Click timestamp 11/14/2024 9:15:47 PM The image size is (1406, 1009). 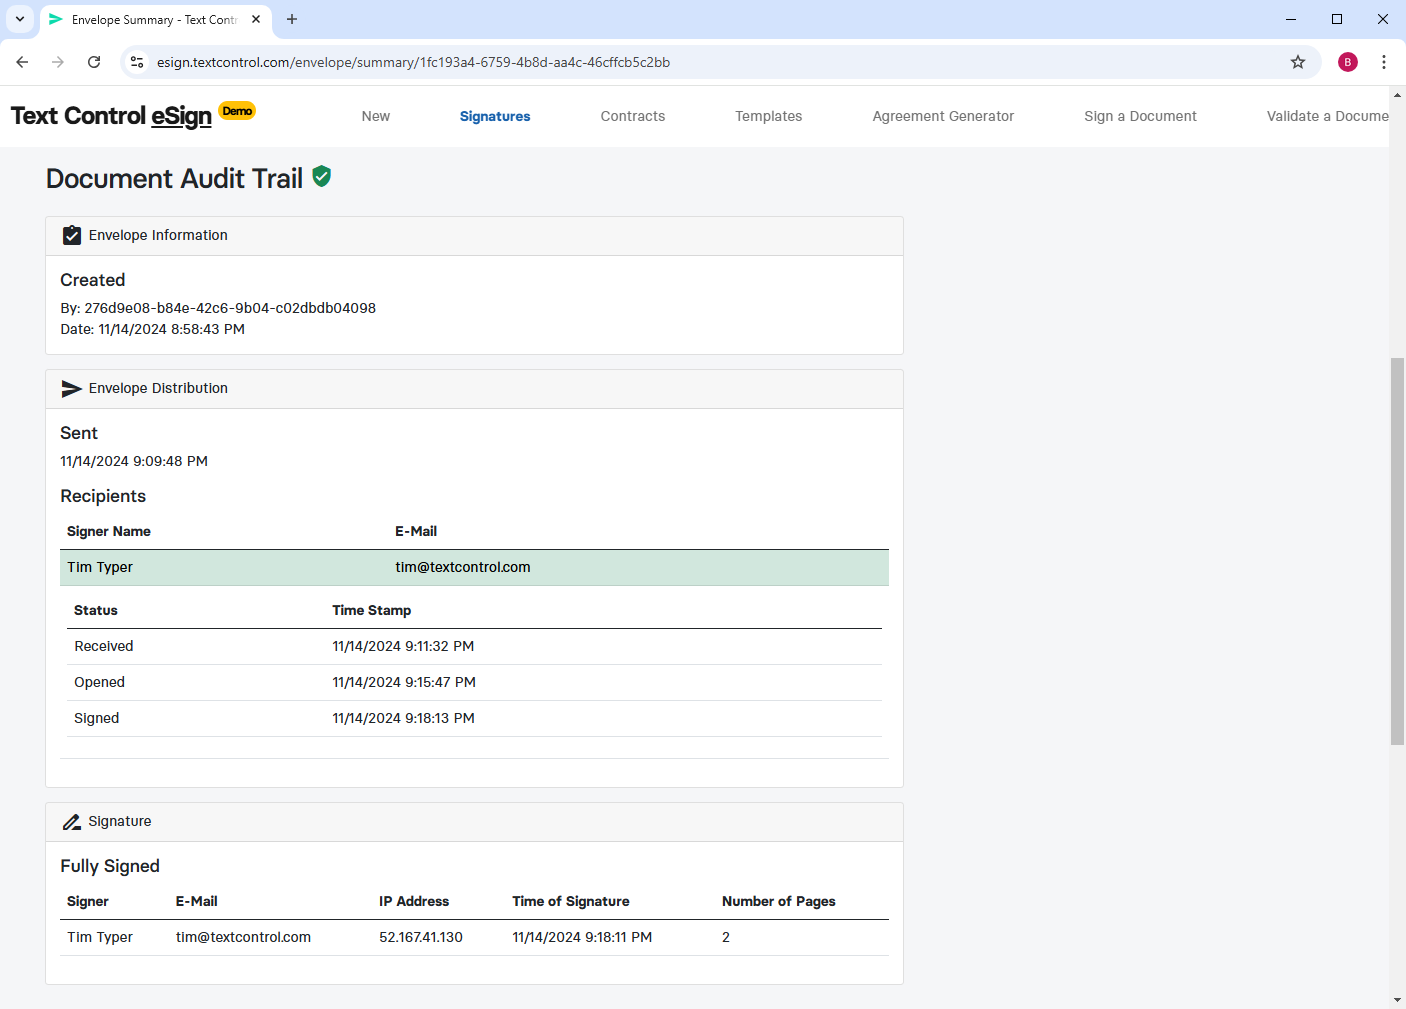pyautogui.click(x=404, y=682)
